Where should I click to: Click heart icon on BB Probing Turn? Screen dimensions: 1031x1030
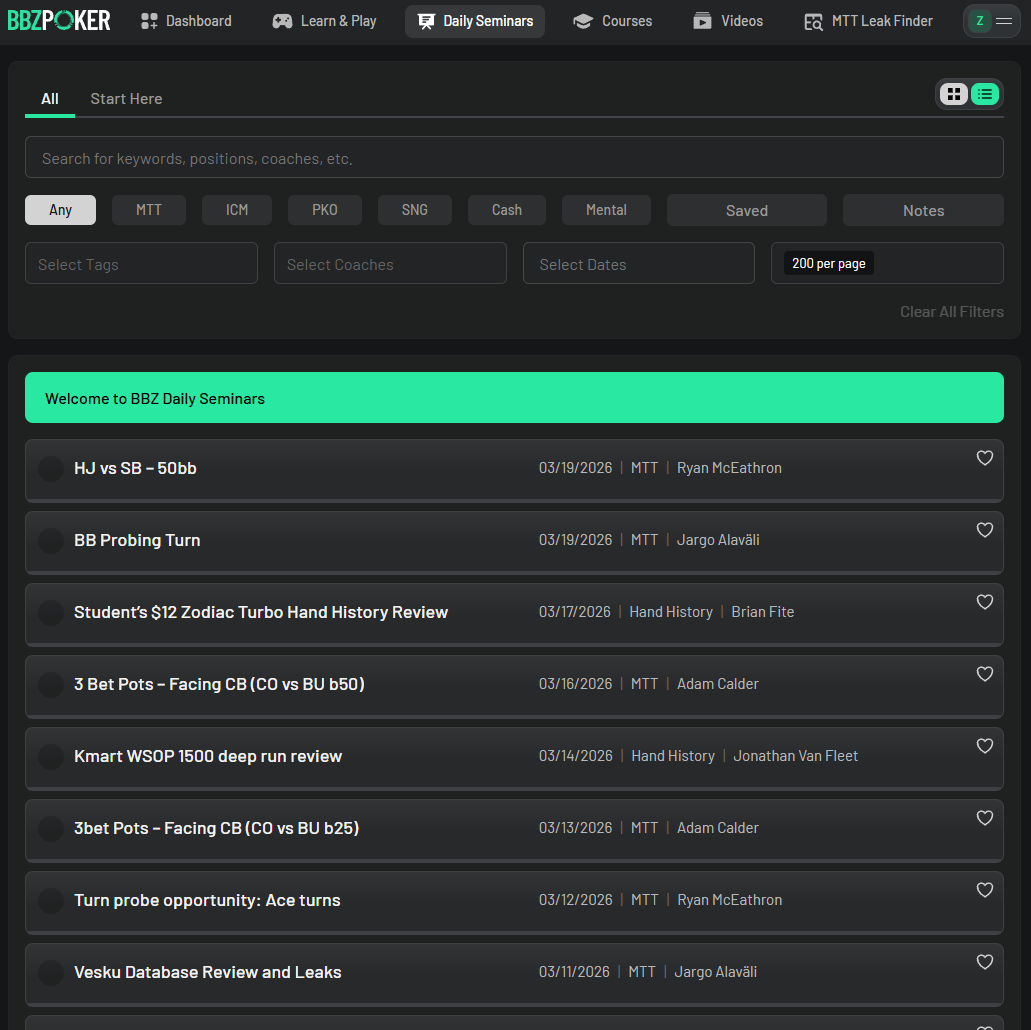984,530
